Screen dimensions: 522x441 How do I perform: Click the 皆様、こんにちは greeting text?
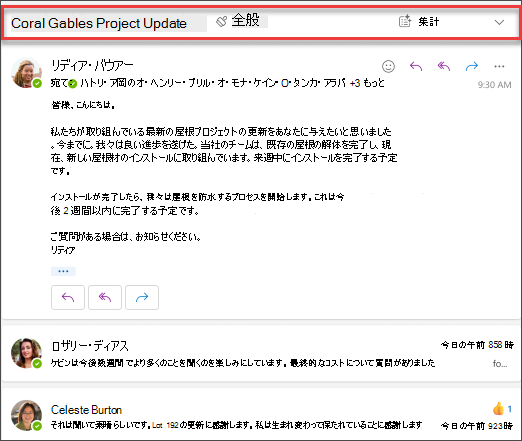tap(83, 105)
